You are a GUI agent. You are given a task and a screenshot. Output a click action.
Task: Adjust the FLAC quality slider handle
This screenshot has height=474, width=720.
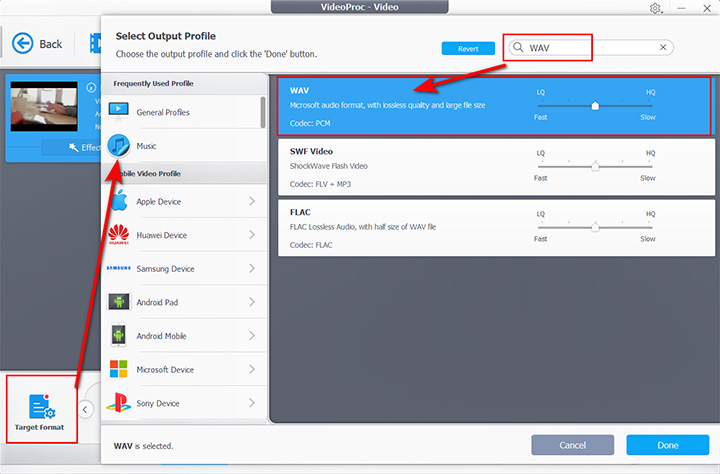click(x=595, y=227)
